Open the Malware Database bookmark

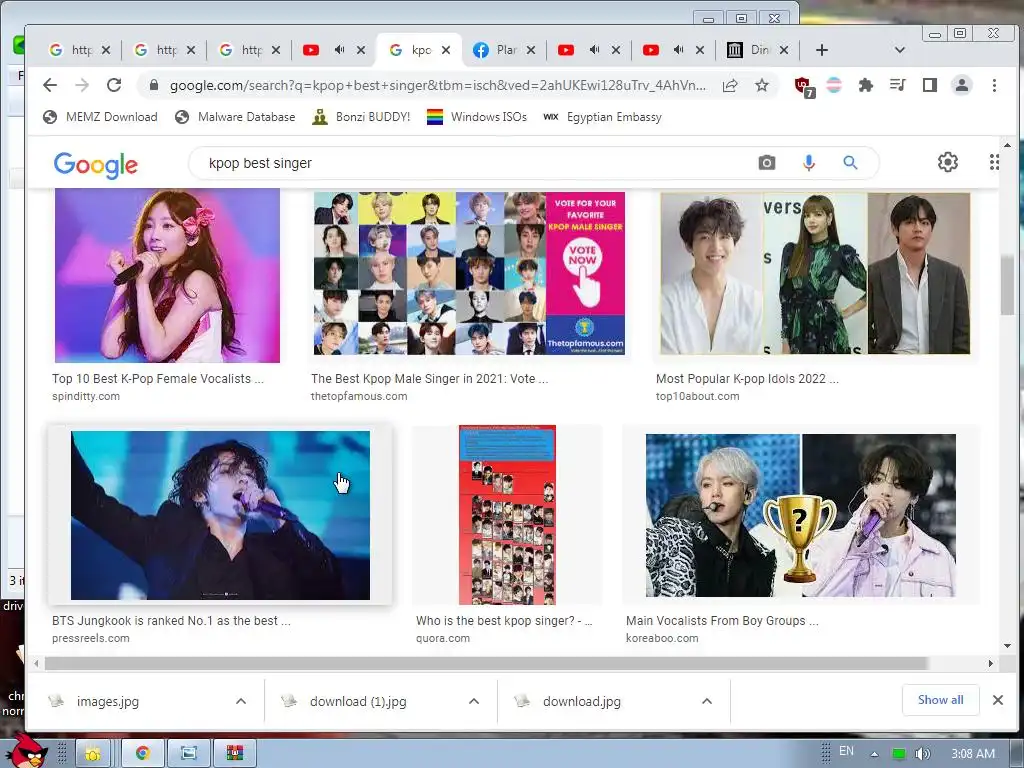tap(235, 117)
